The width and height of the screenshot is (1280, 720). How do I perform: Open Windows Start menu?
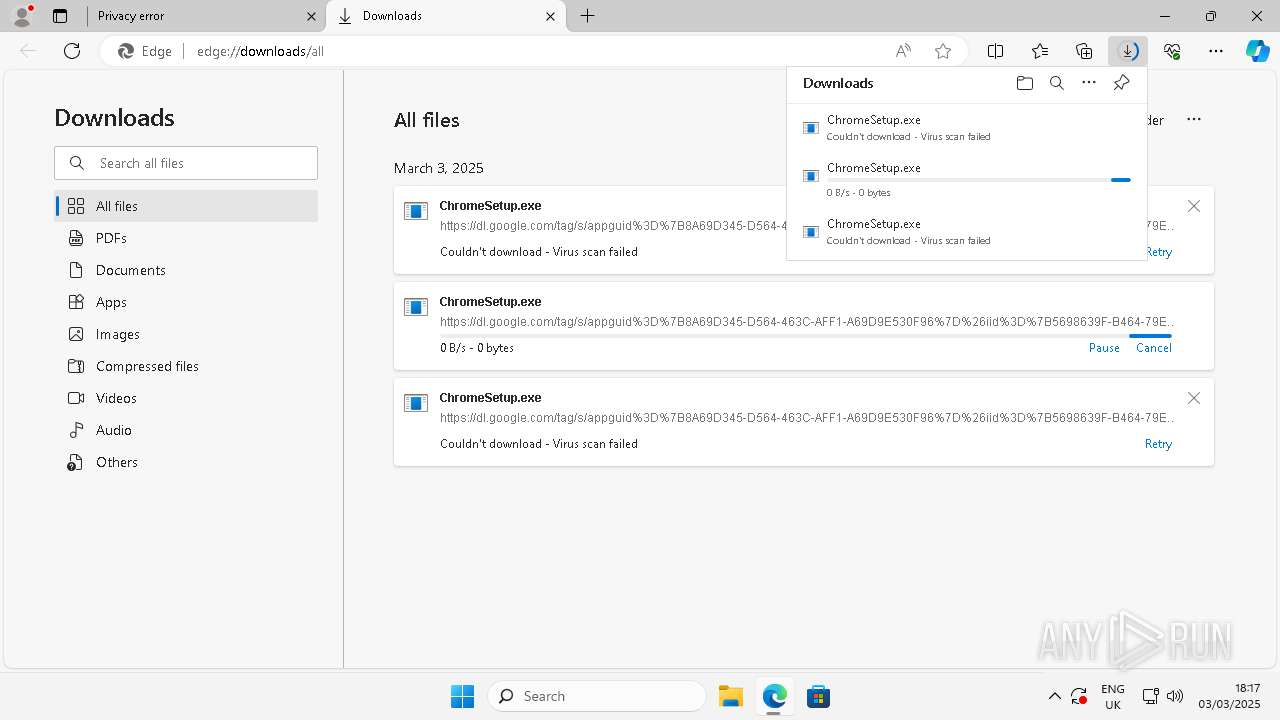click(462, 696)
